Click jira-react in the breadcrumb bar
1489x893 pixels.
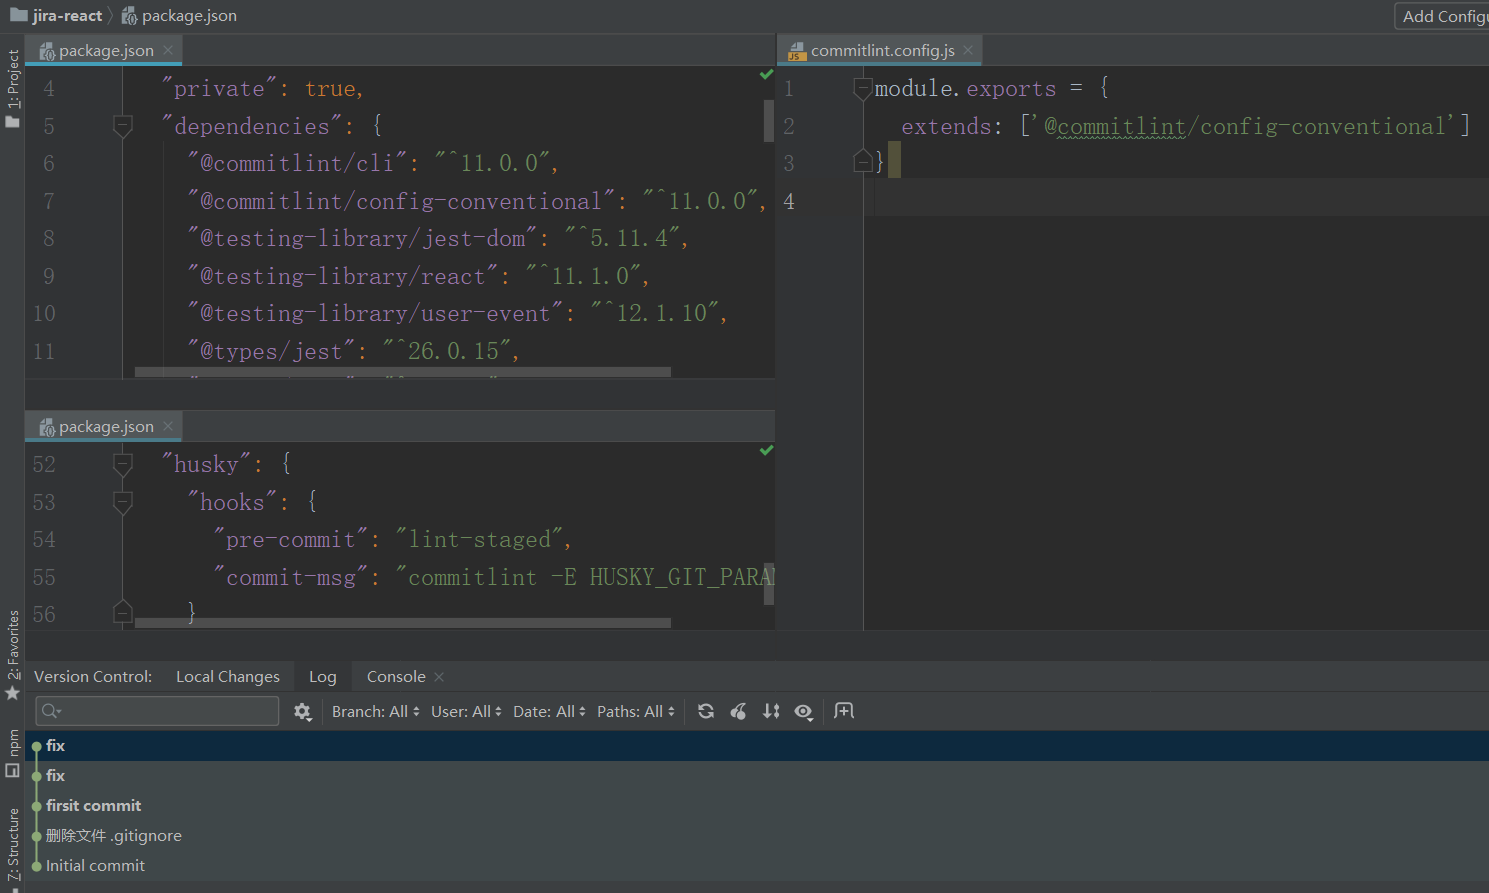point(66,16)
